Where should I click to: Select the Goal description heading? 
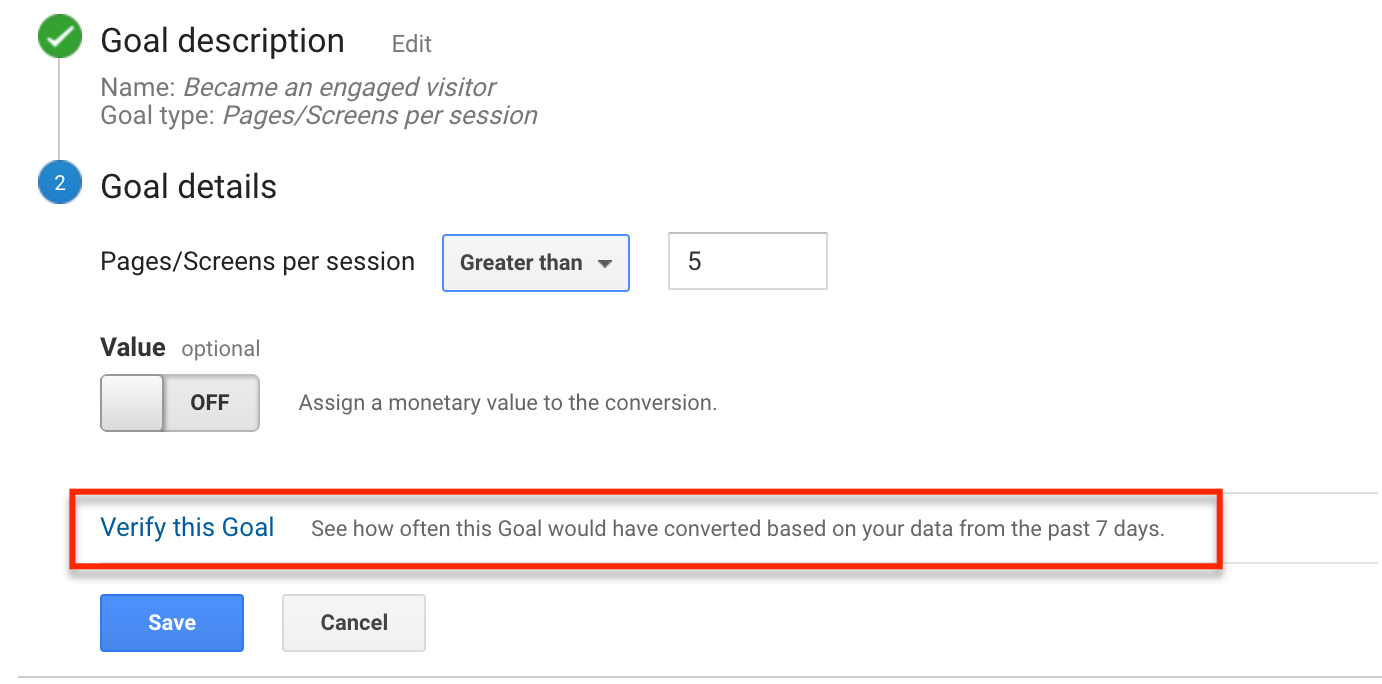tap(222, 41)
